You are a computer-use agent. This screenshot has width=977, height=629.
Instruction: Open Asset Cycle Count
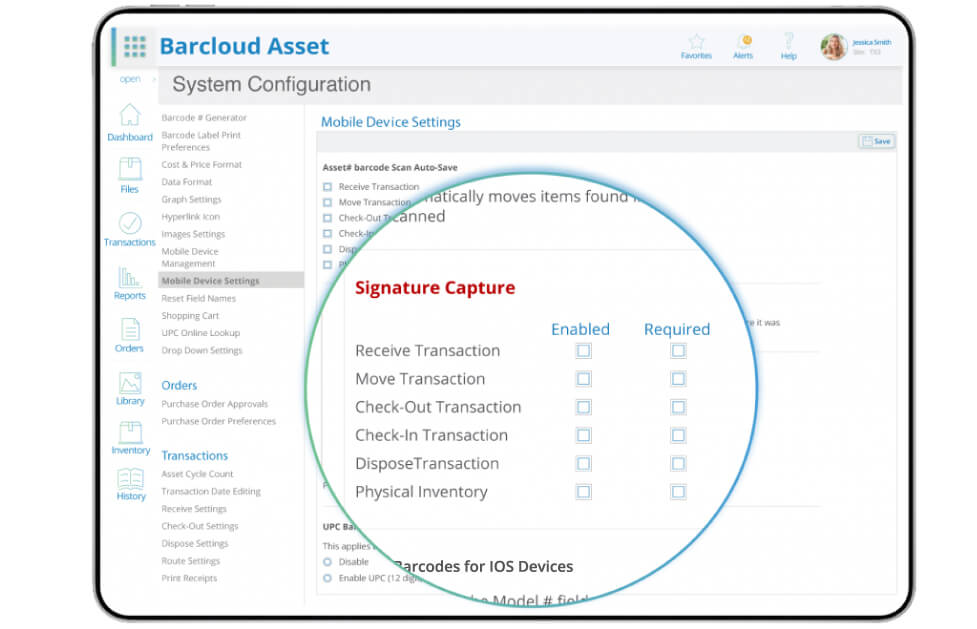[x=197, y=474]
